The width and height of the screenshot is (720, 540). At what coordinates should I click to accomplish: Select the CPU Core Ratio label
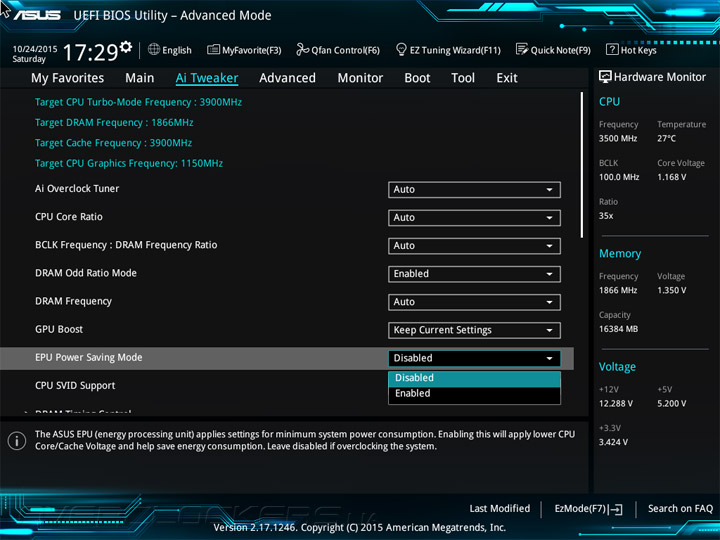(69, 217)
